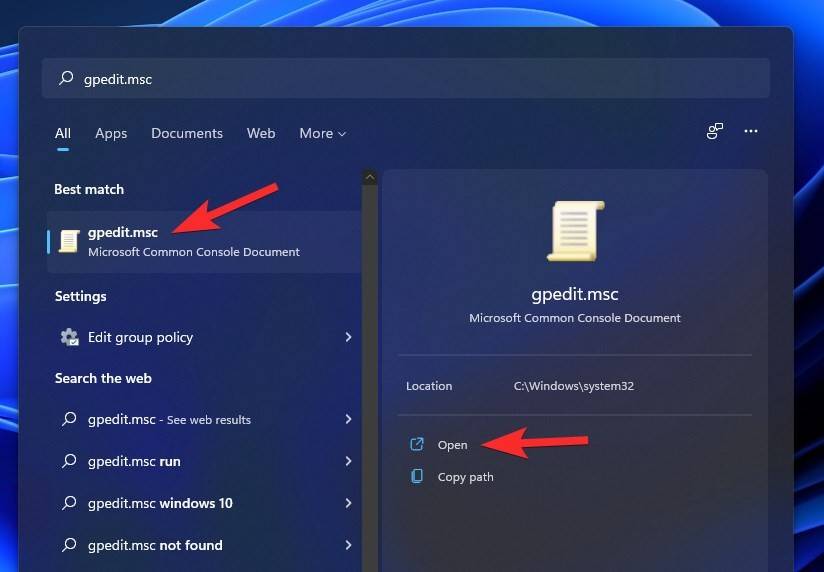Expand chevron for gpedit.msc See web results
Screen dimensions: 824x572
coord(348,418)
